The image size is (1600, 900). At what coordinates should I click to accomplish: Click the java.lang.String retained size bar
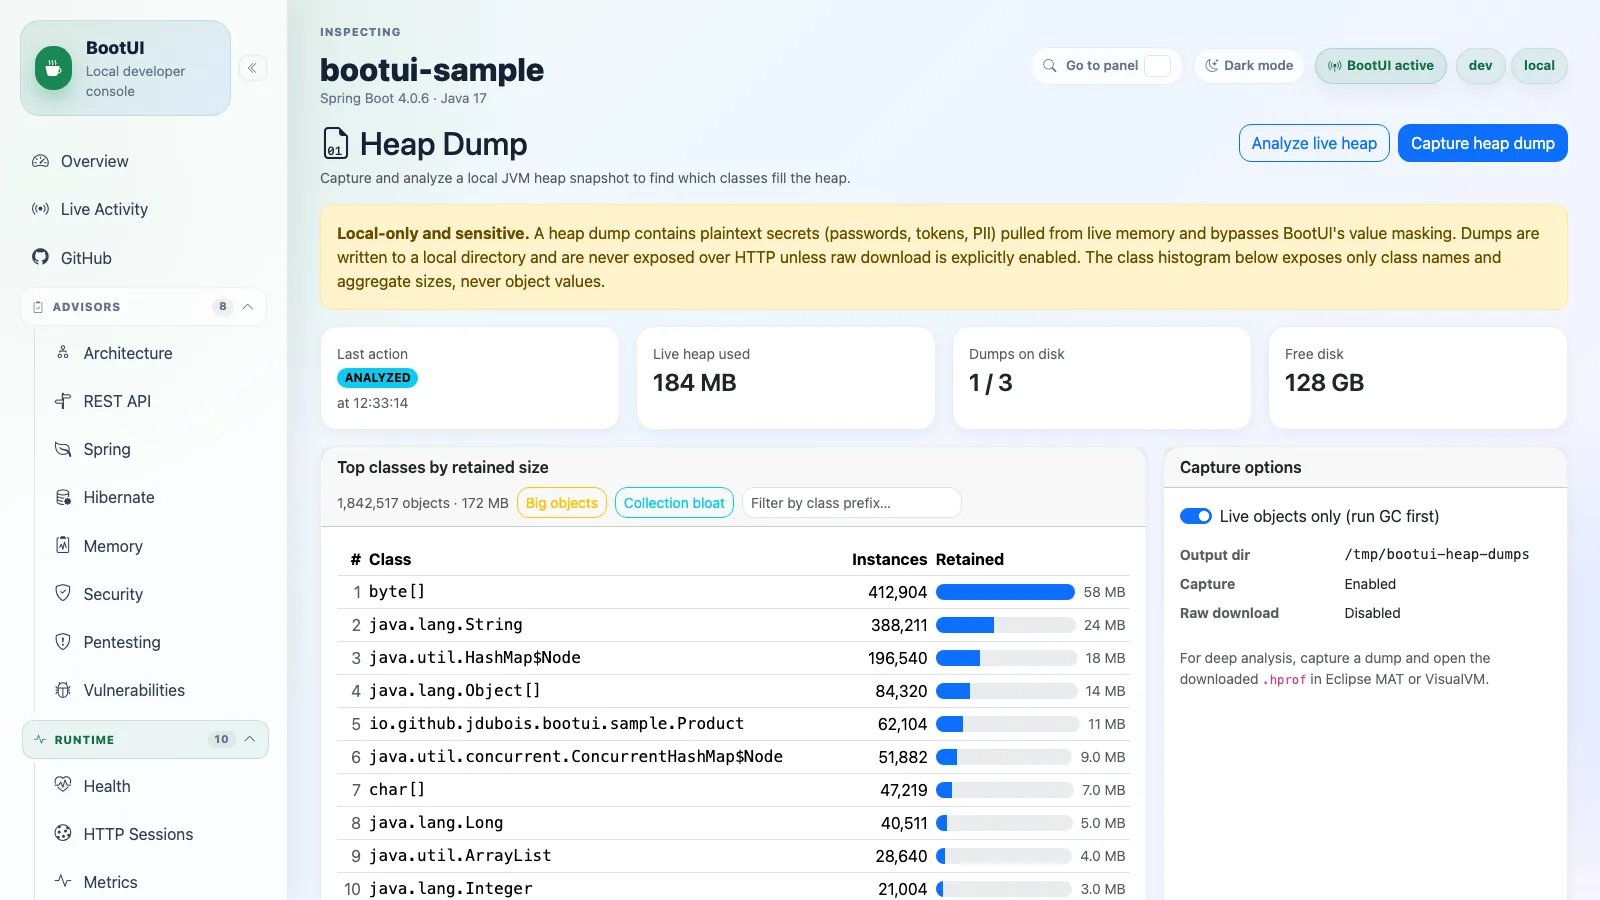coord(1005,625)
